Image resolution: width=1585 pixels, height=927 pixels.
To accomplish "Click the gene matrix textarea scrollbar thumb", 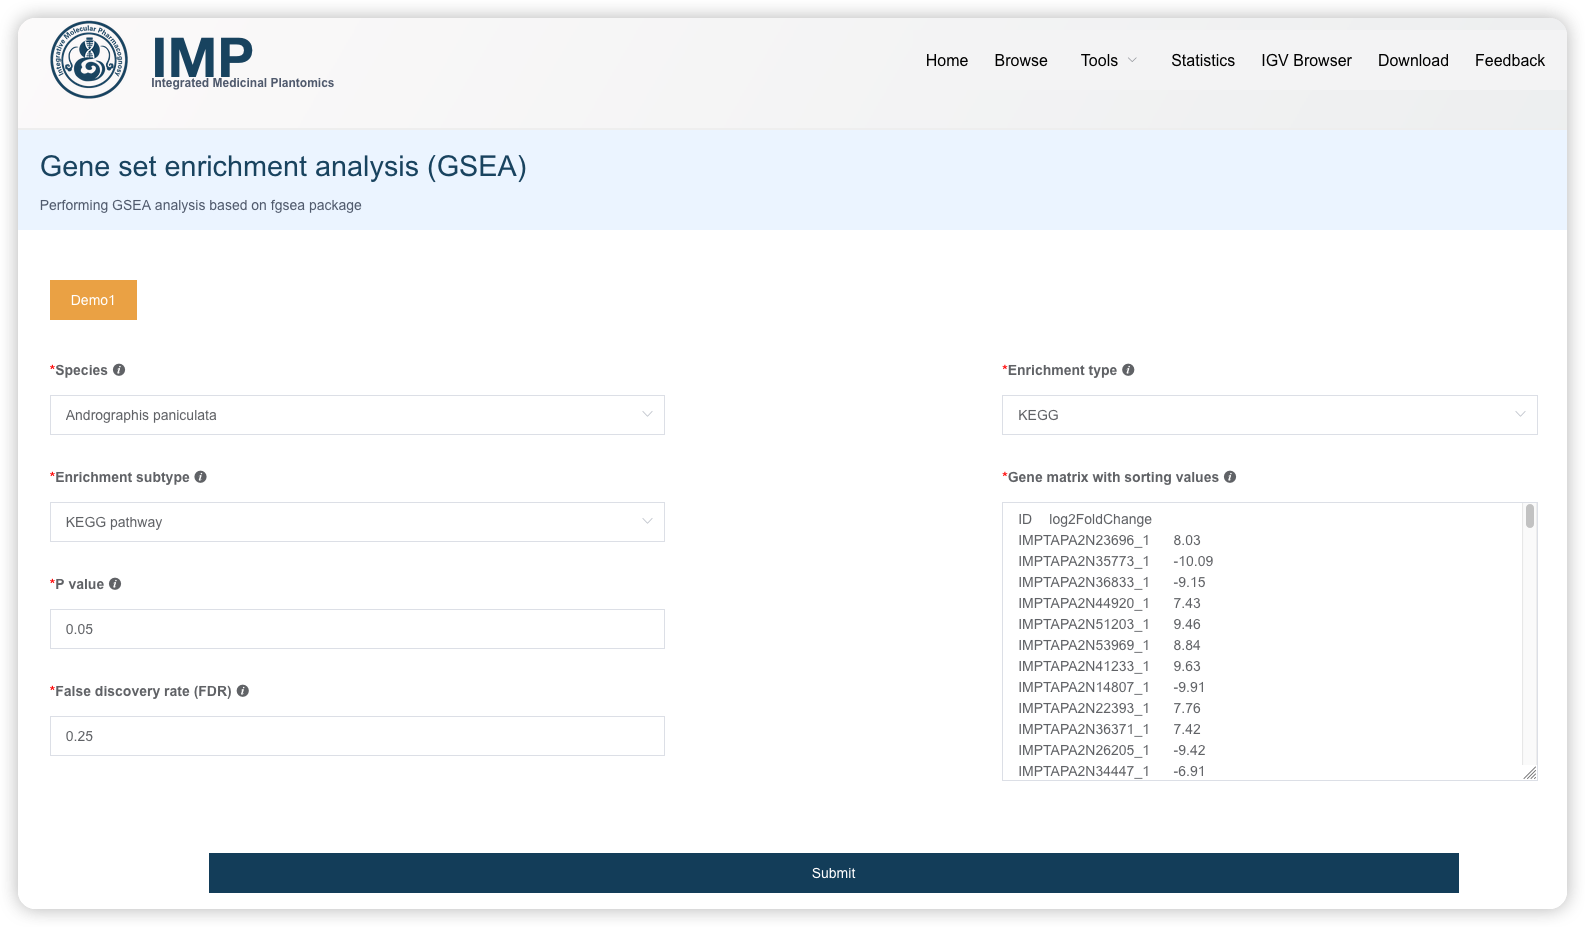I will pos(1530,516).
